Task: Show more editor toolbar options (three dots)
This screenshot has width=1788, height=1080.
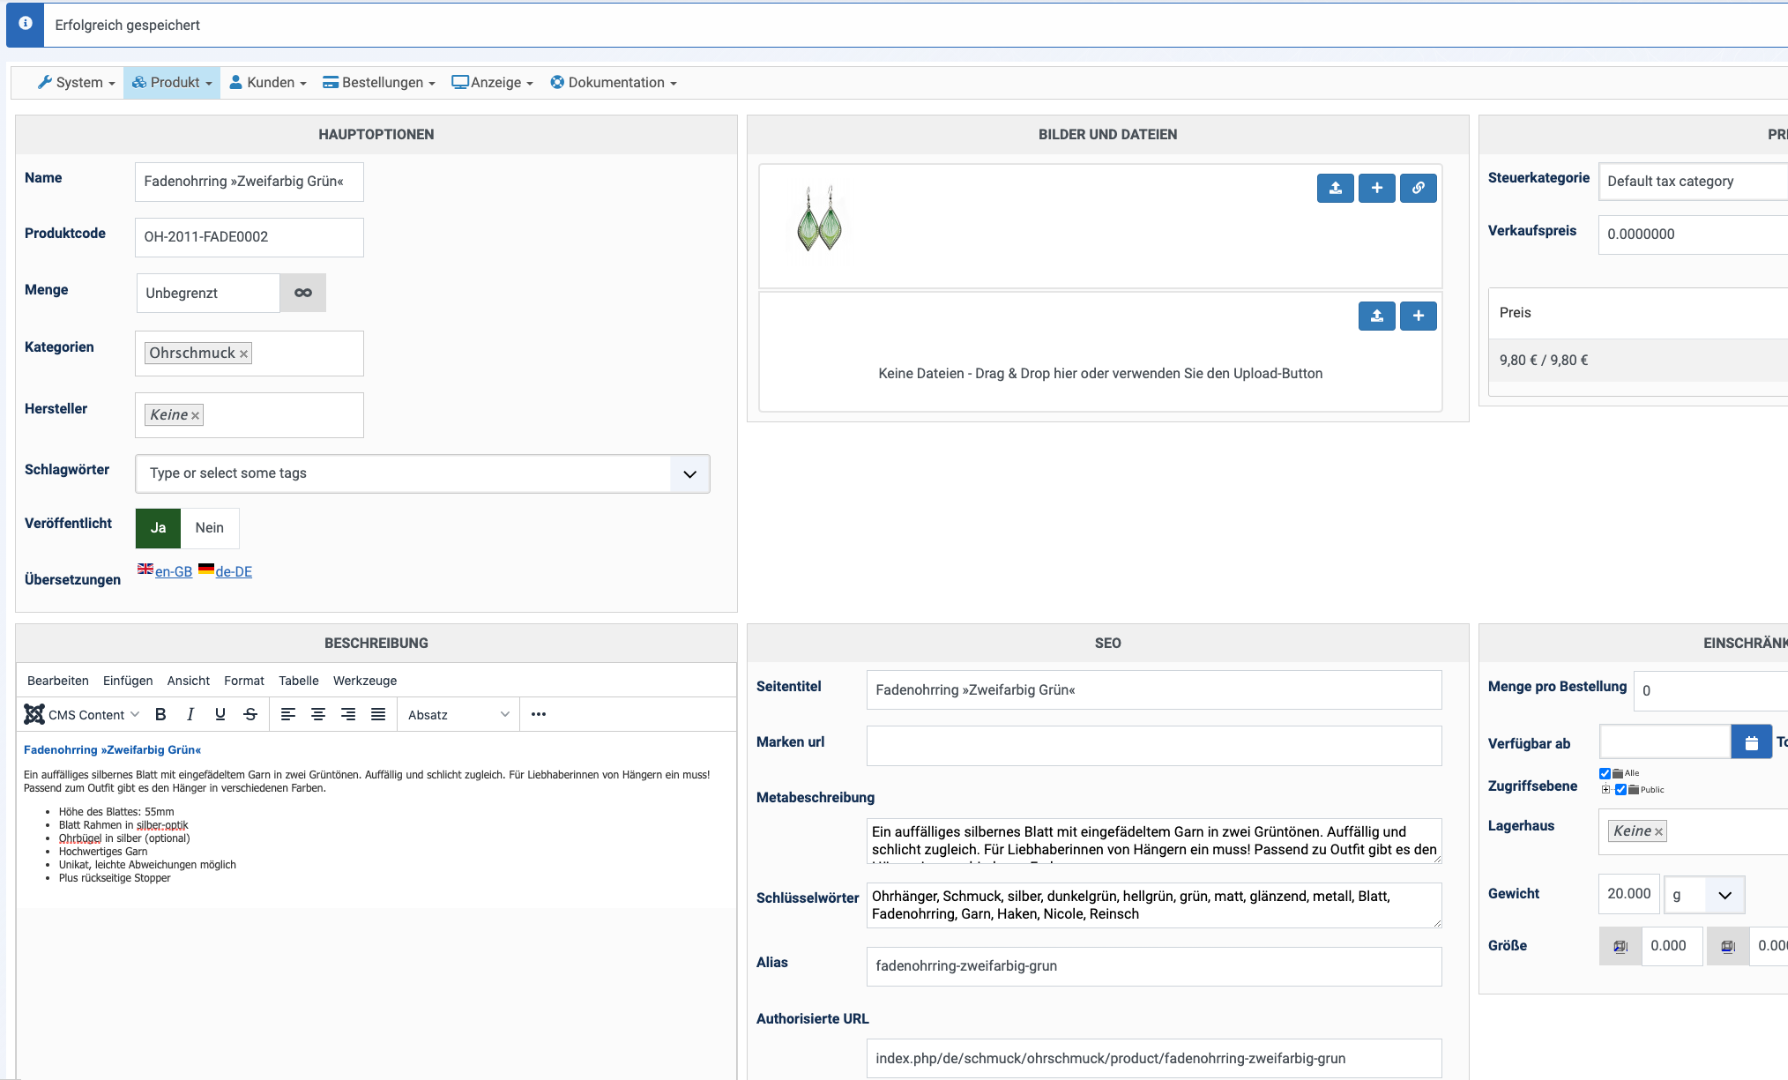Action: (x=539, y=715)
